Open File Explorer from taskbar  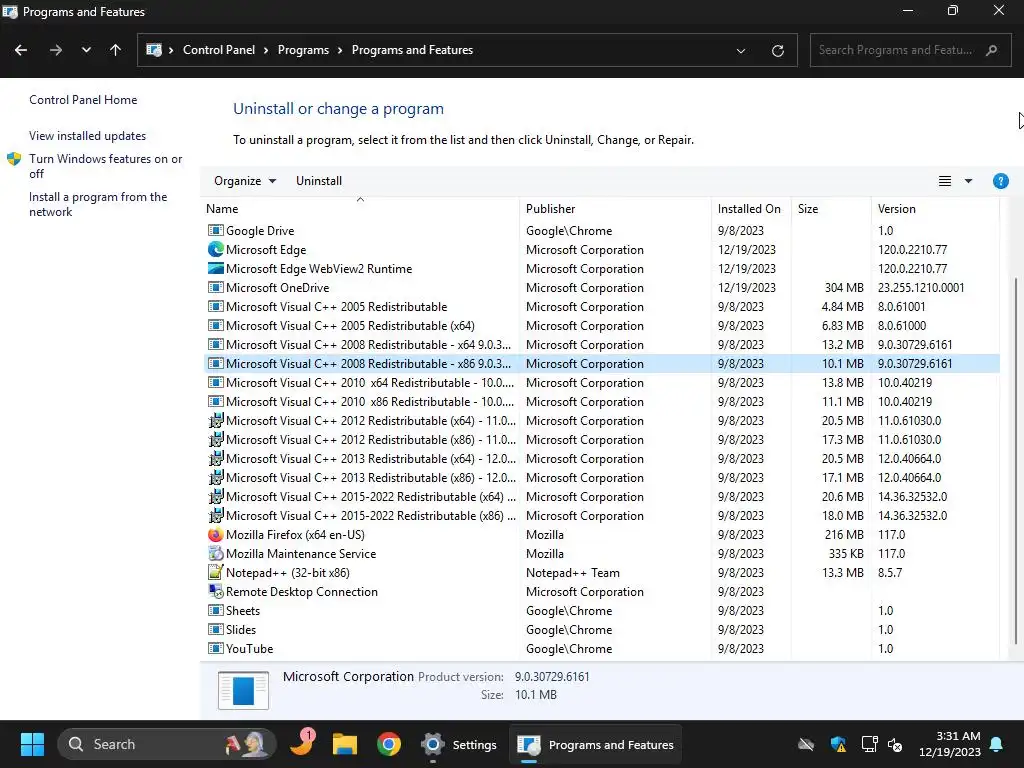345,744
